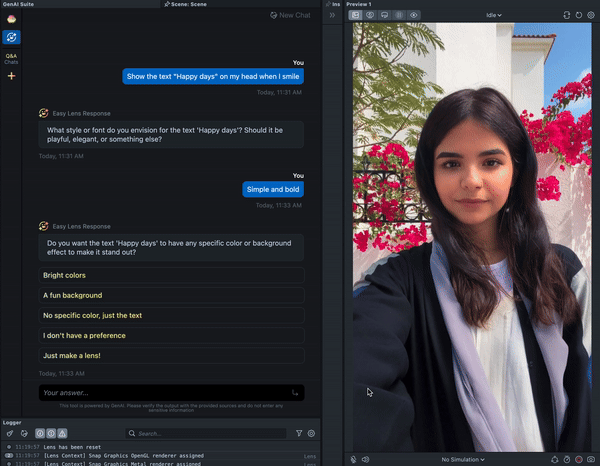Select the first preview mode icon
The width and height of the screenshot is (600, 466).
pyautogui.click(x=355, y=15)
